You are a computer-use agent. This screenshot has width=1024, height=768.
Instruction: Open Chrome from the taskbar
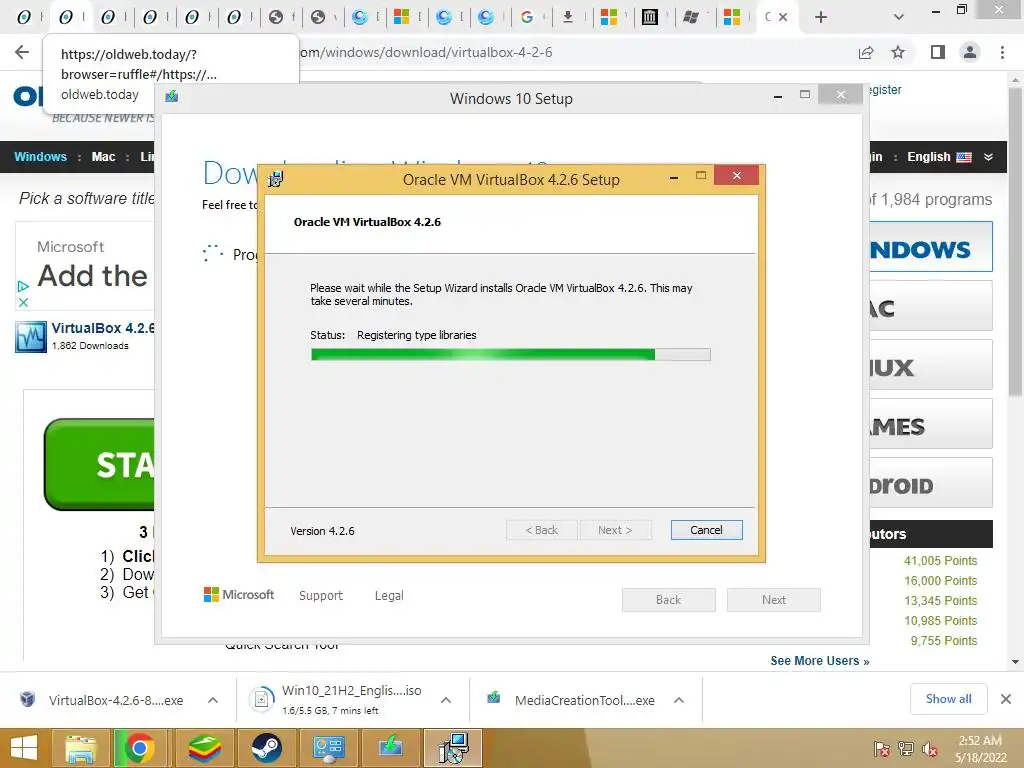coord(139,748)
